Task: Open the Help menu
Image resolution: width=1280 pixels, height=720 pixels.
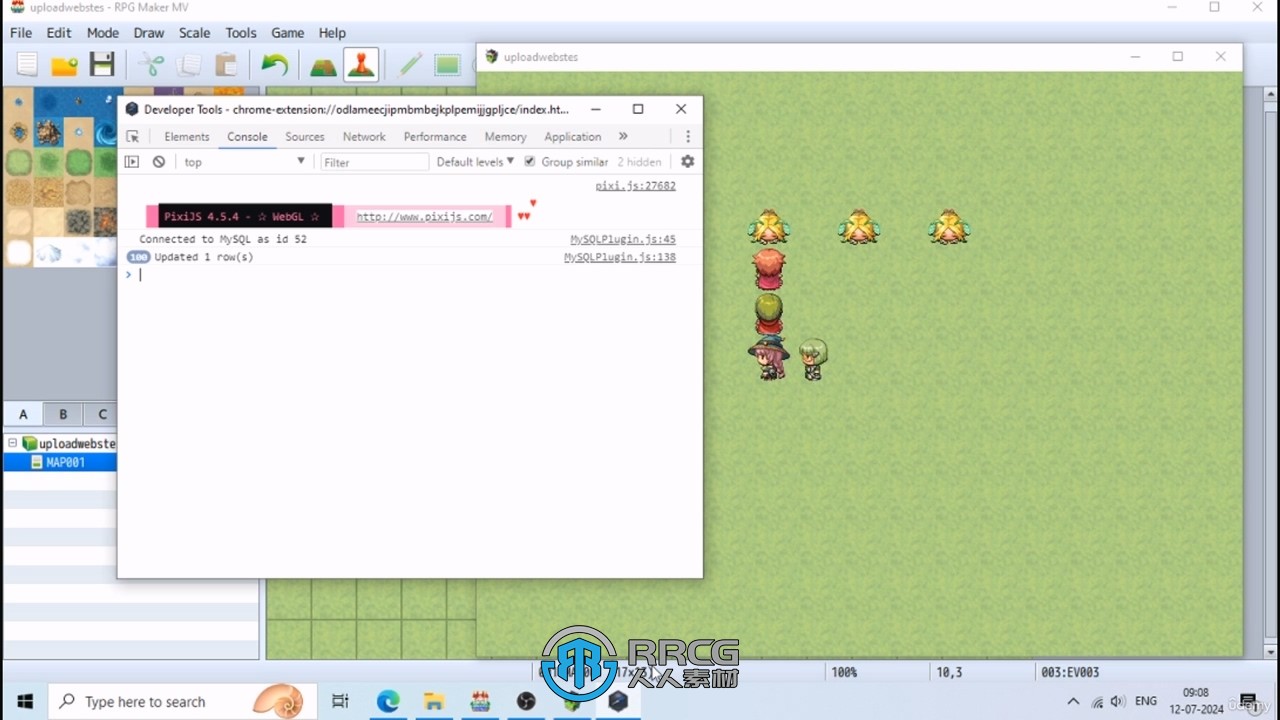Action: [x=332, y=33]
